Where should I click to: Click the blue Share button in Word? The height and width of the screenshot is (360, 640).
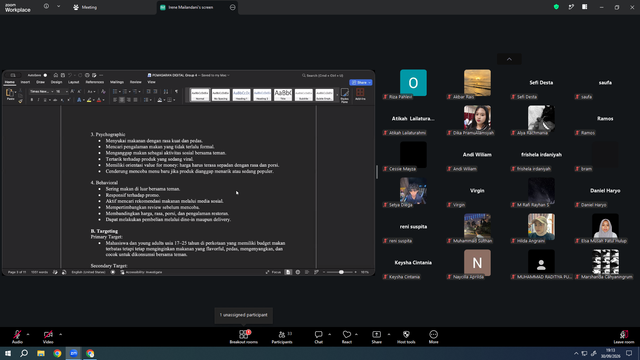tap(361, 82)
